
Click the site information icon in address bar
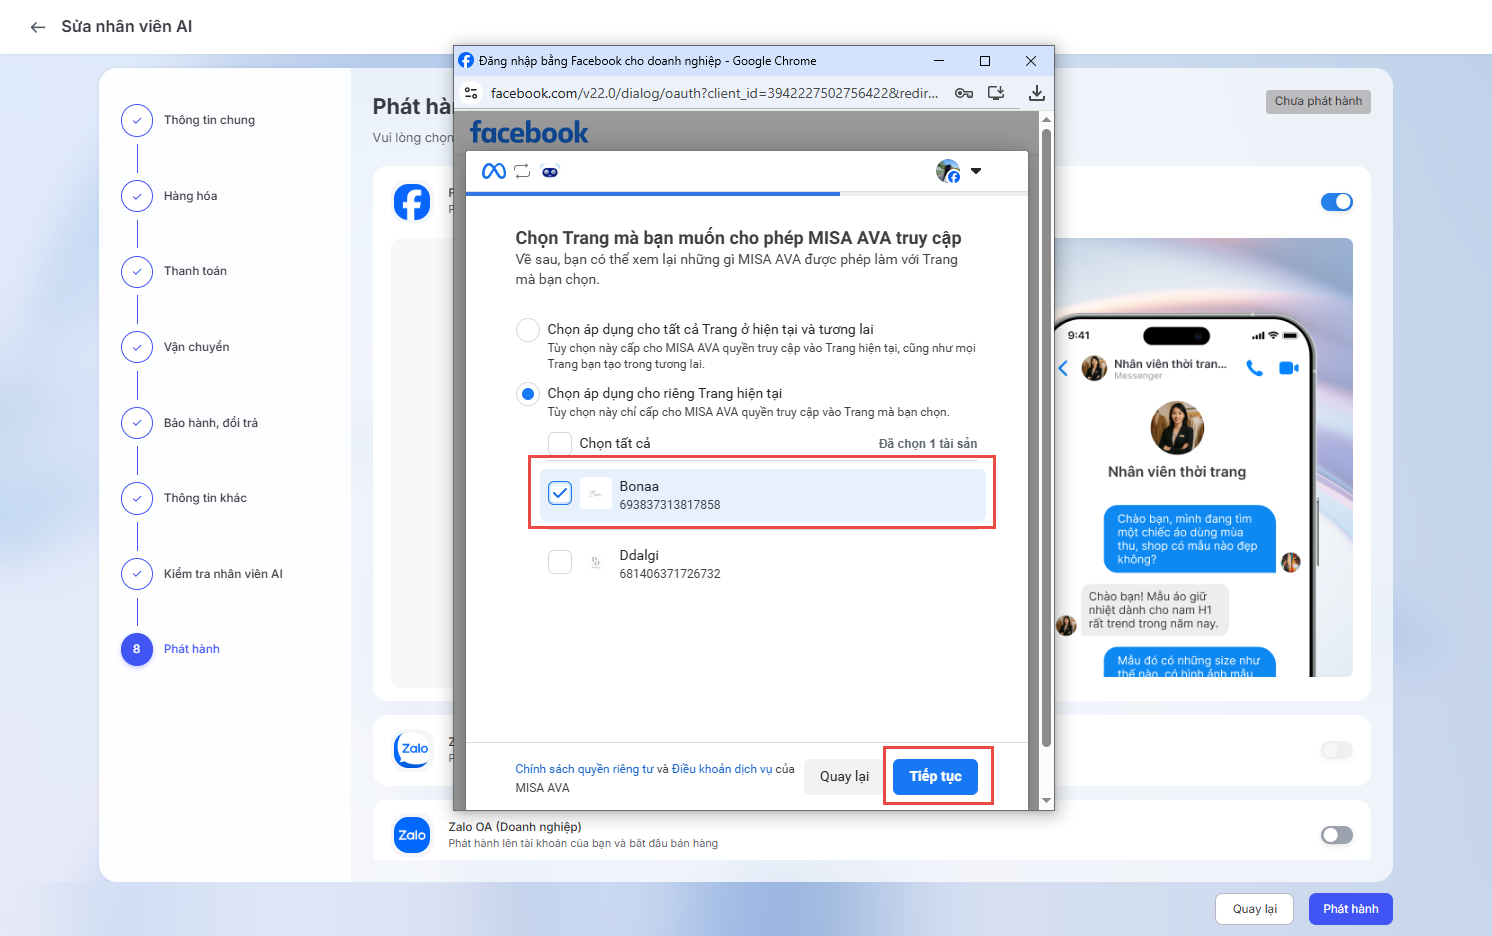(471, 93)
